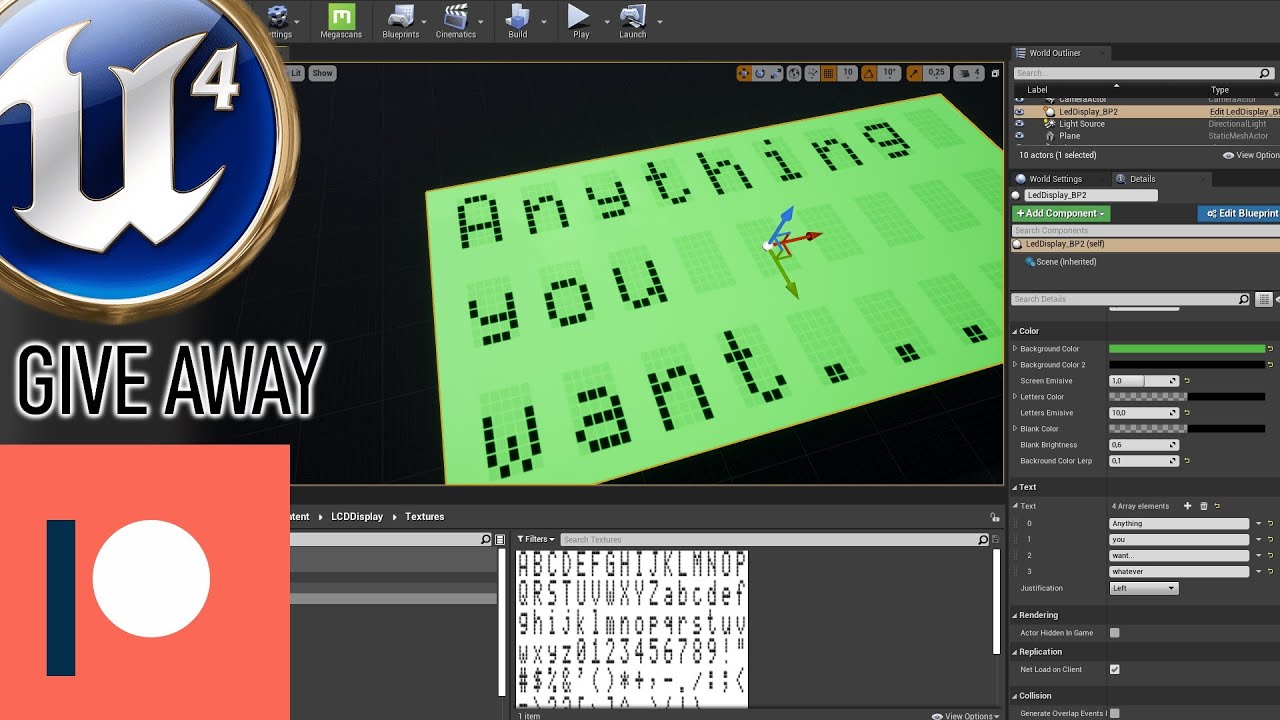This screenshot has height=720, width=1280.
Task: Add element to Text array
Action: coord(1187,507)
